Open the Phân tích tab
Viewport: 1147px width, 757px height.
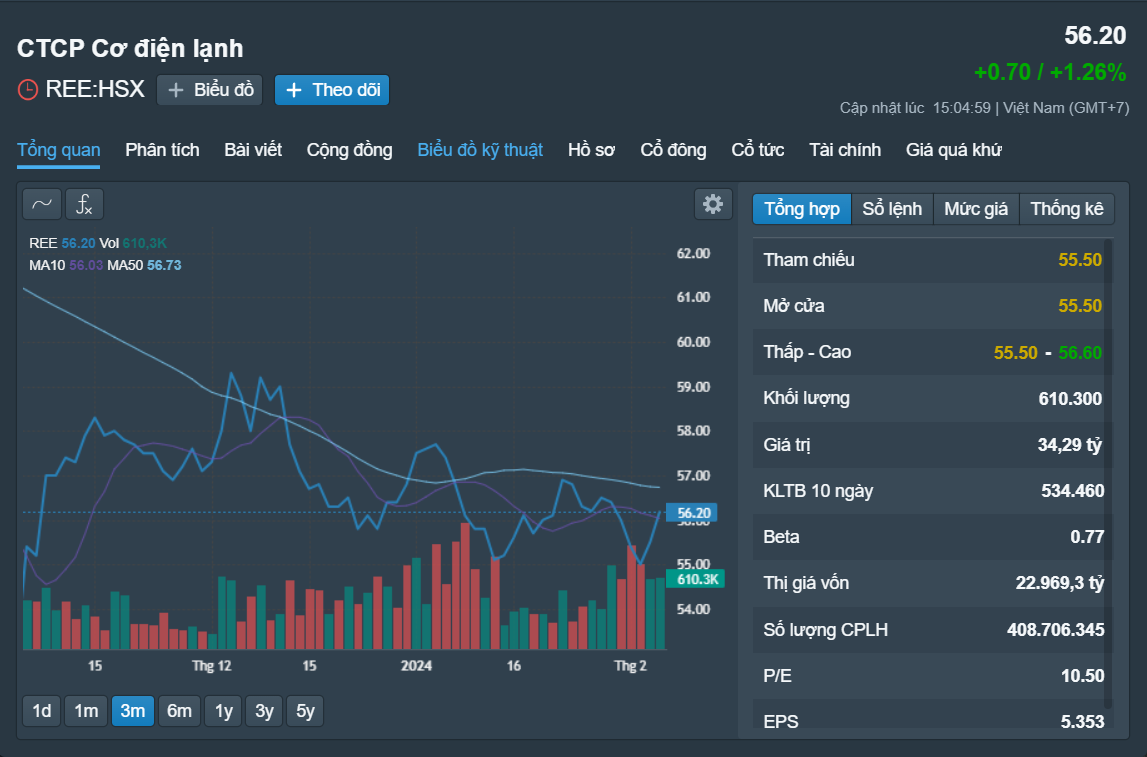tap(162, 150)
